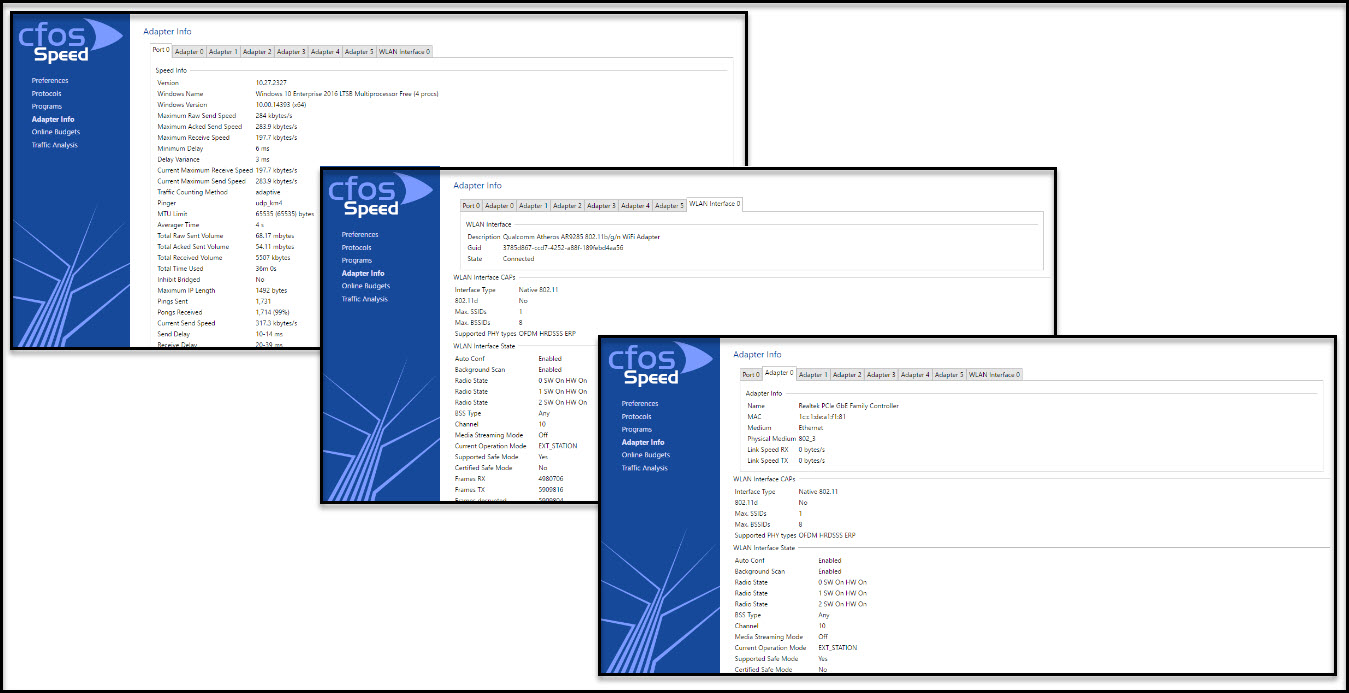This screenshot has width=1349, height=693.
Task: Click the Version value 10.27.2327
Action: [271, 82]
